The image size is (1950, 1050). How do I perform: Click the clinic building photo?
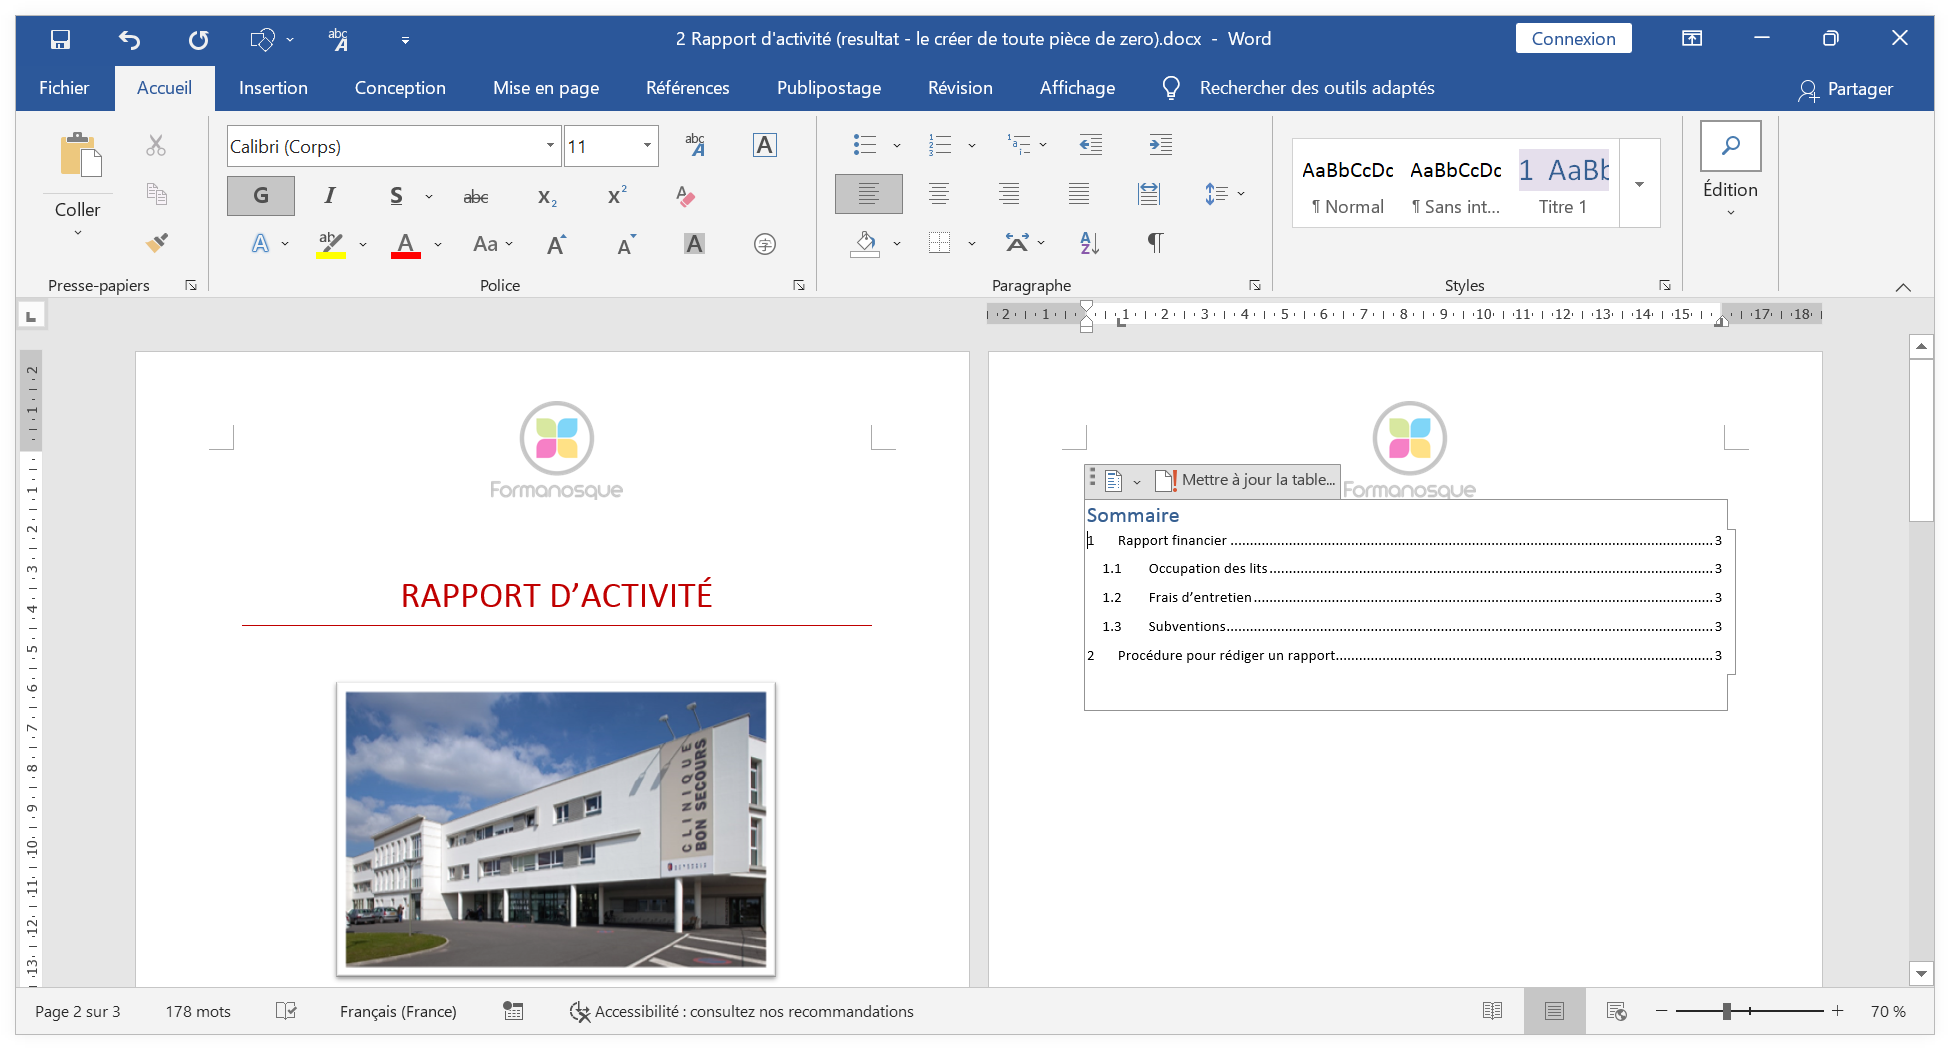(556, 830)
